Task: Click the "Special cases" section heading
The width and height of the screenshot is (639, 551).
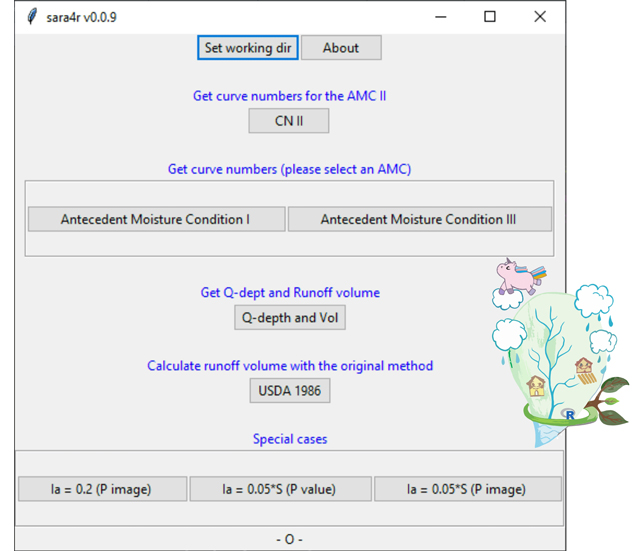Action: 289,439
